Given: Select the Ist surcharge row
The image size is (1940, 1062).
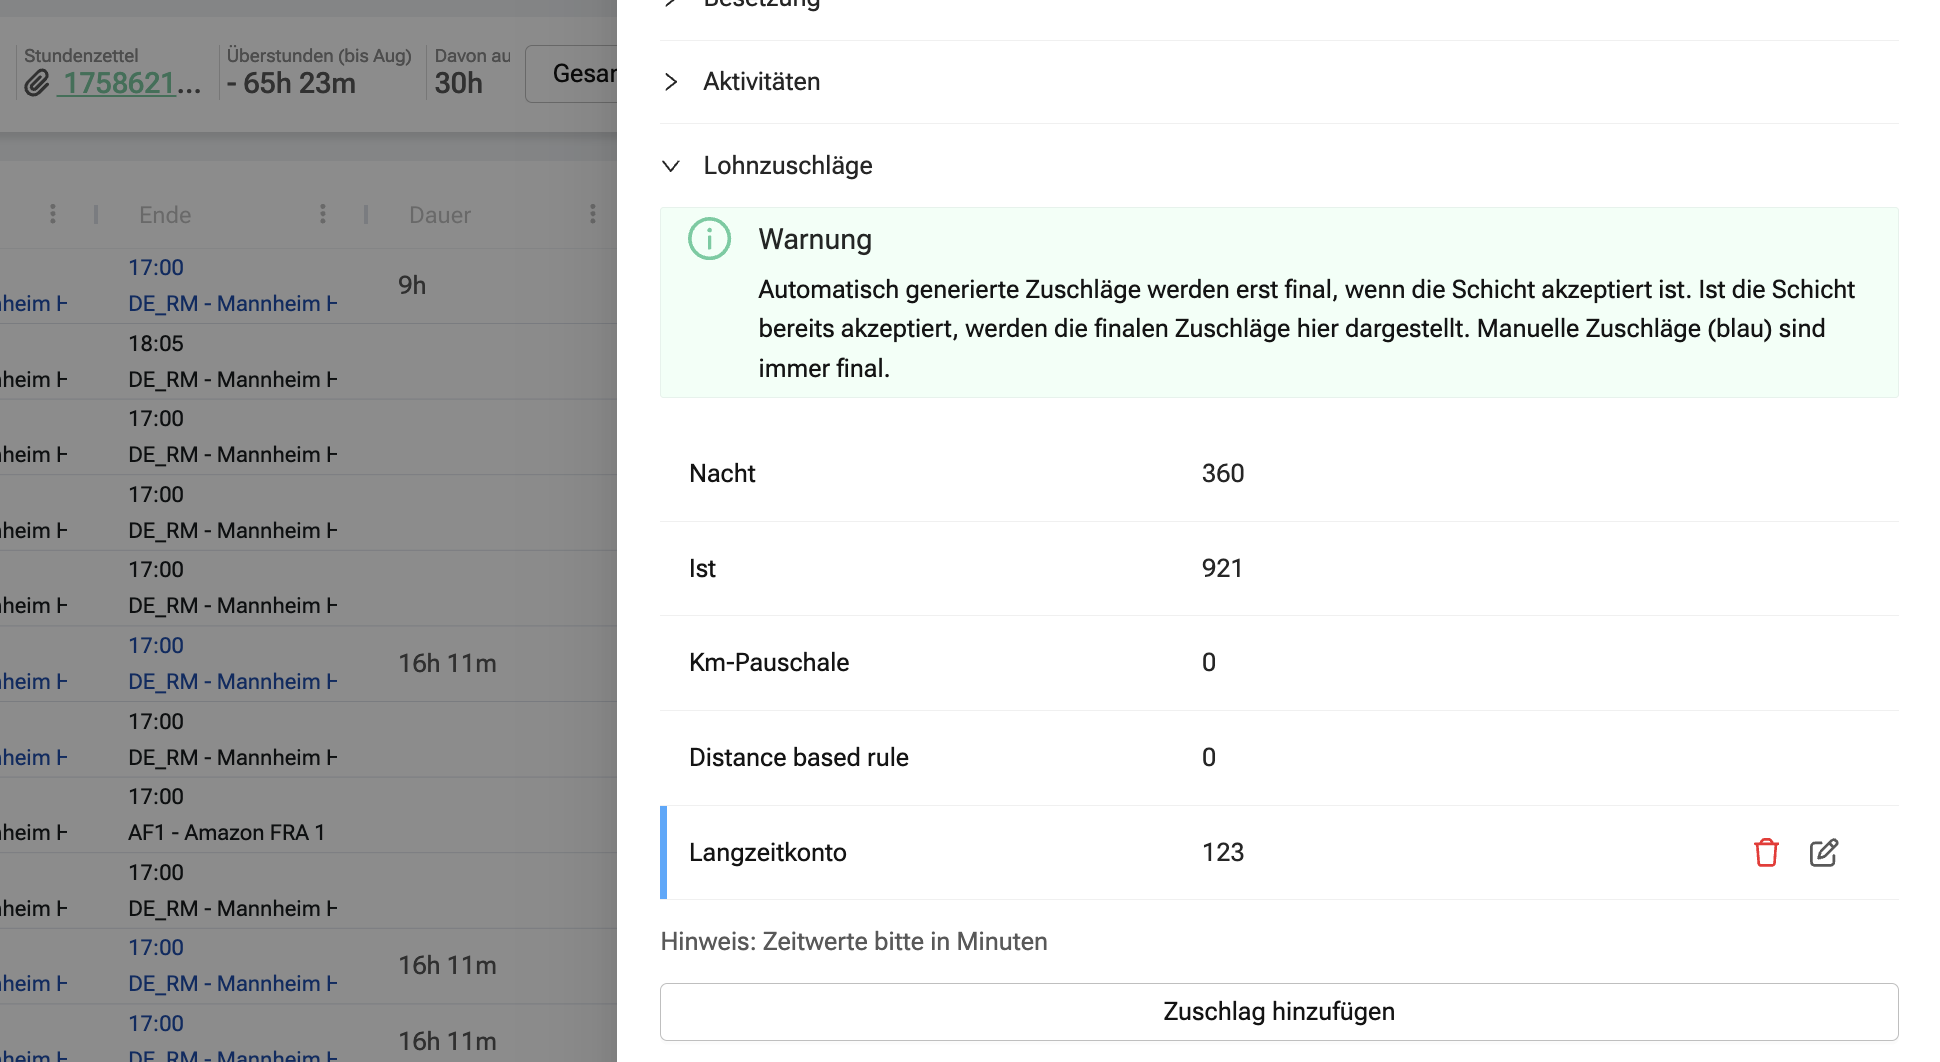Looking at the screenshot, I should 1278,569.
